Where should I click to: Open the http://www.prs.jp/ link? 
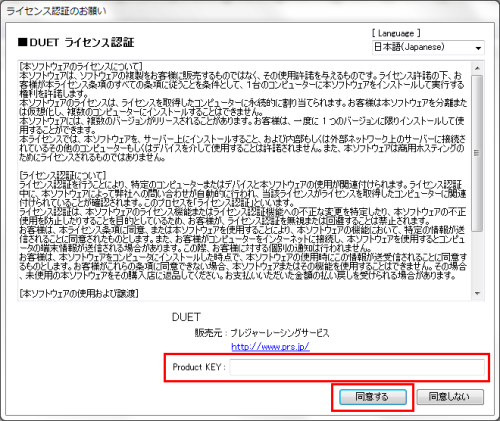270,347
